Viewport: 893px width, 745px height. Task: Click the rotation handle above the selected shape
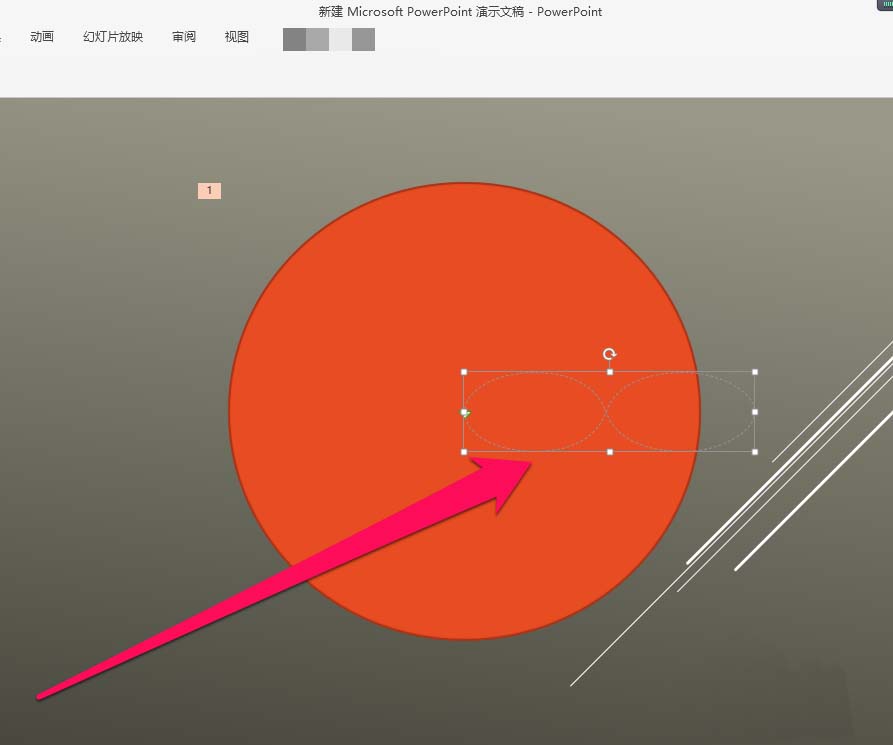tap(609, 354)
